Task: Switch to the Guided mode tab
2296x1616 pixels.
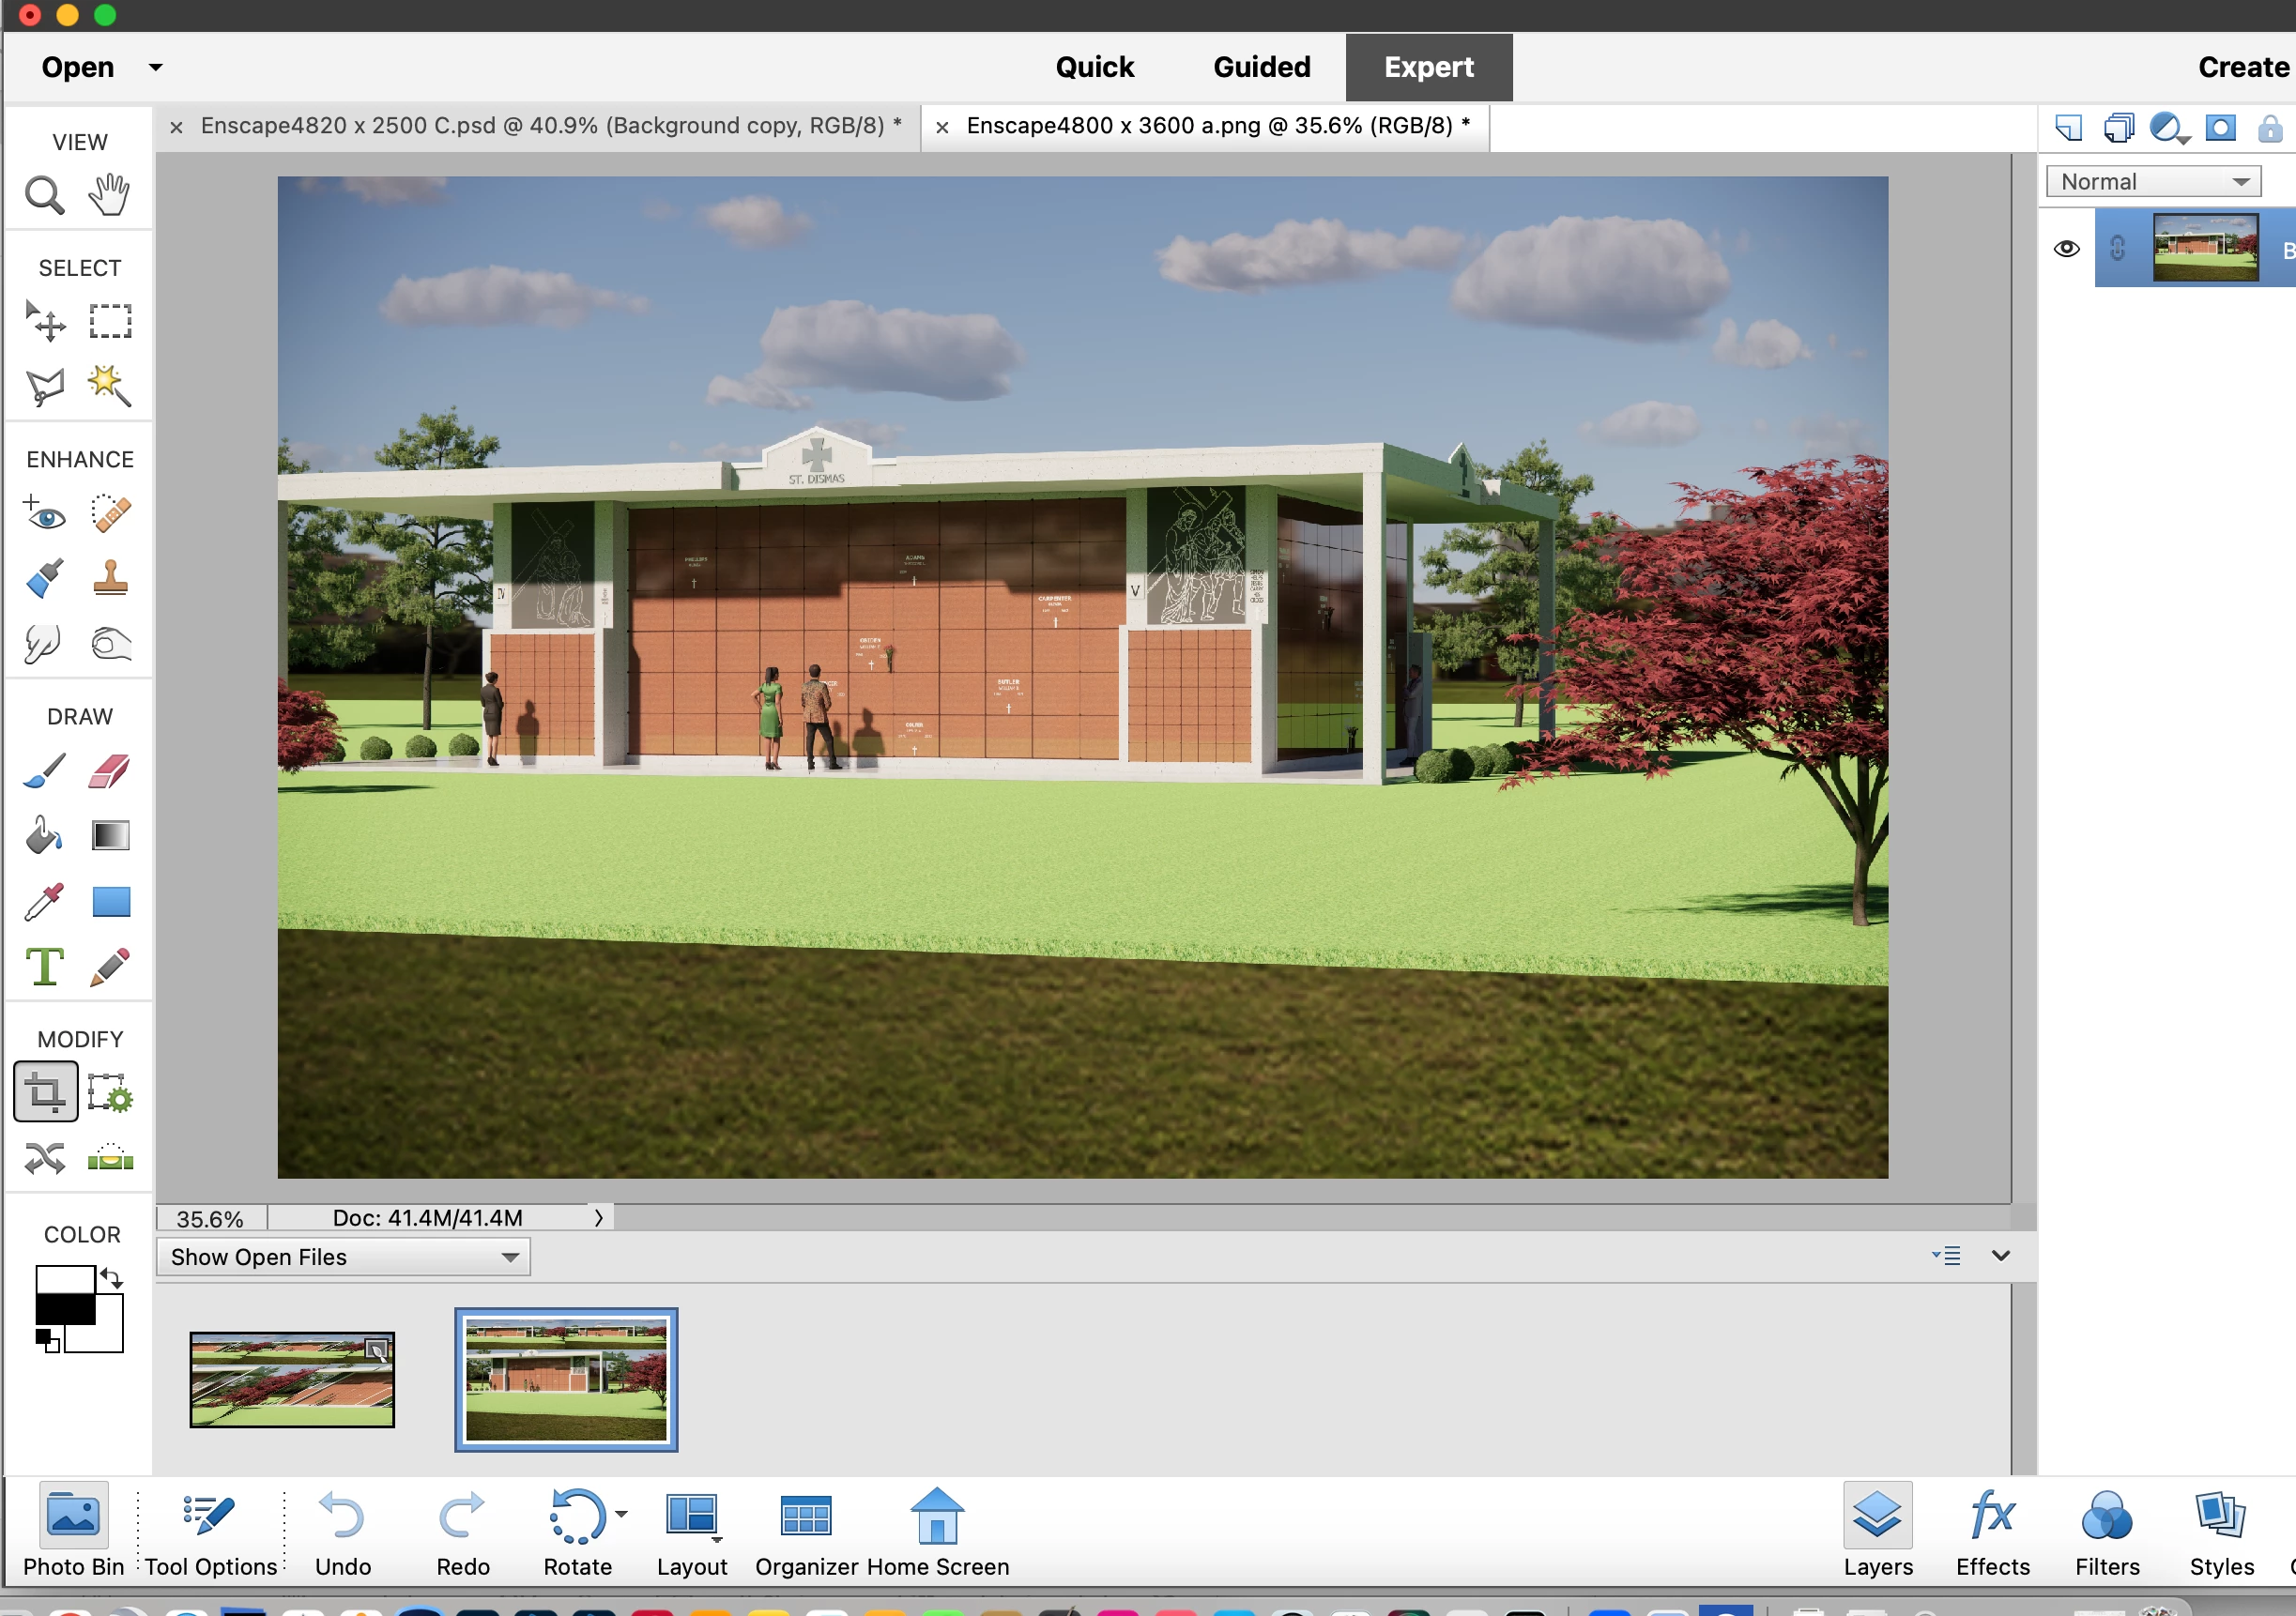Action: [x=1261, y=67]
